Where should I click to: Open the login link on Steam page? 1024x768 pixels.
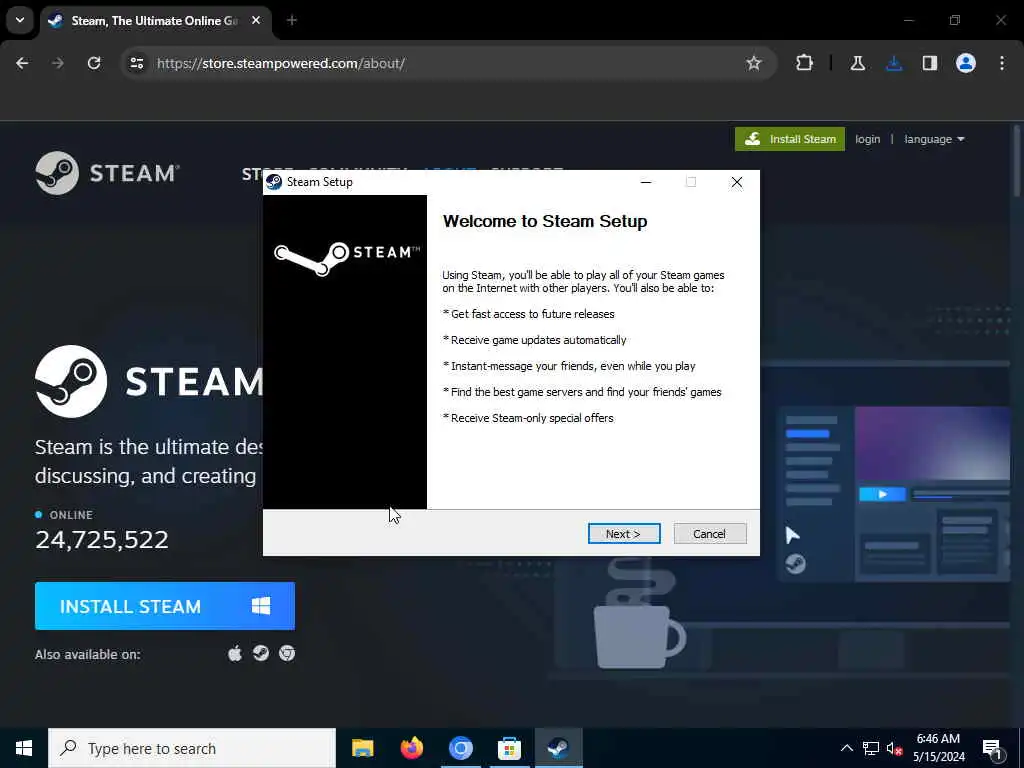pyautogui.click(x=867, y=139)
